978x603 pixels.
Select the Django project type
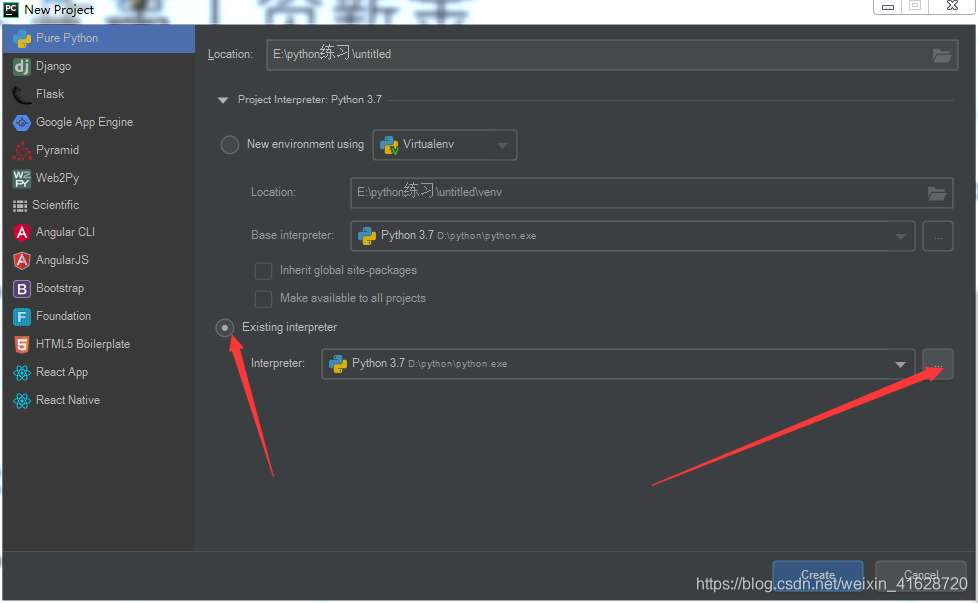60,65
